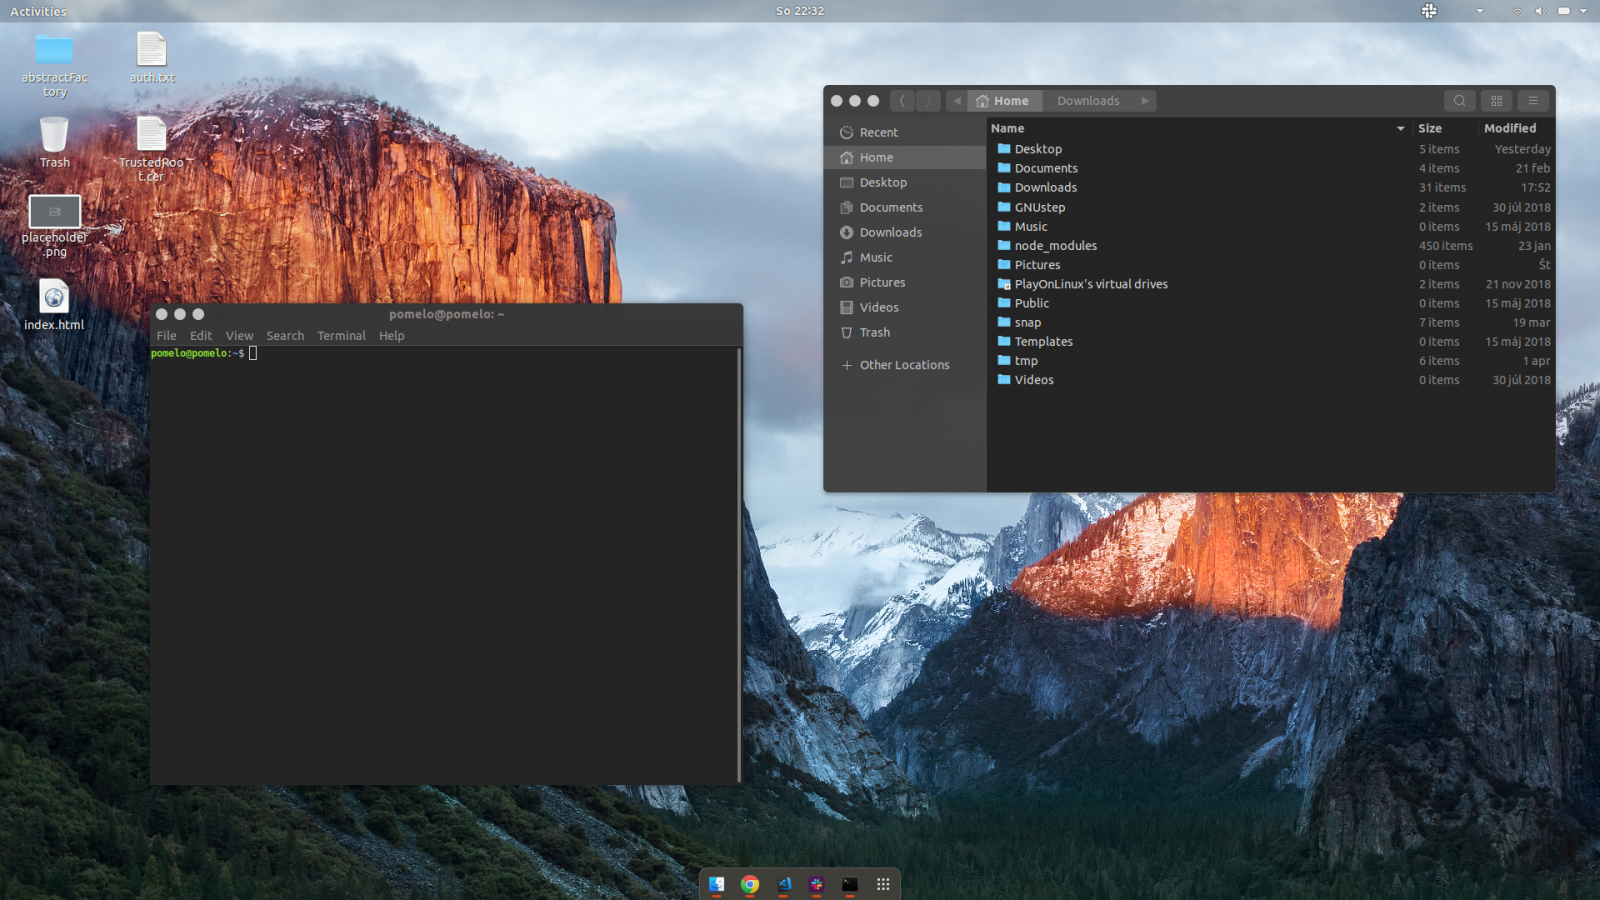Launch Google Chrome from the dock

750,884
